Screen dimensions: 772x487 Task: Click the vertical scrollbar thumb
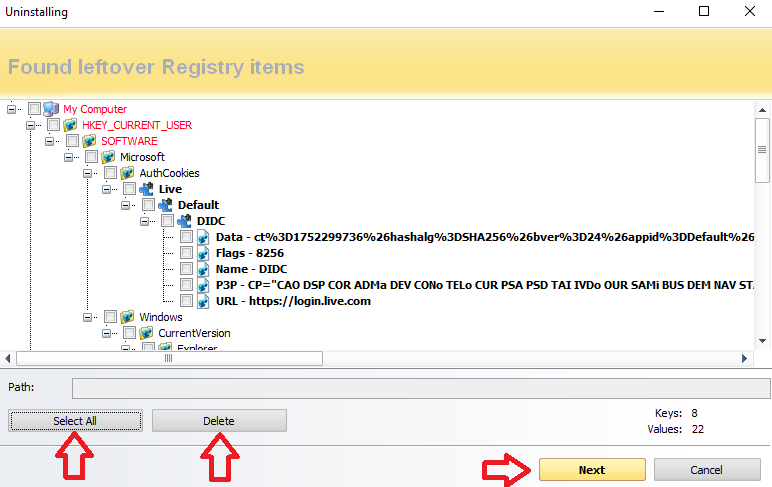coord(762,150)
